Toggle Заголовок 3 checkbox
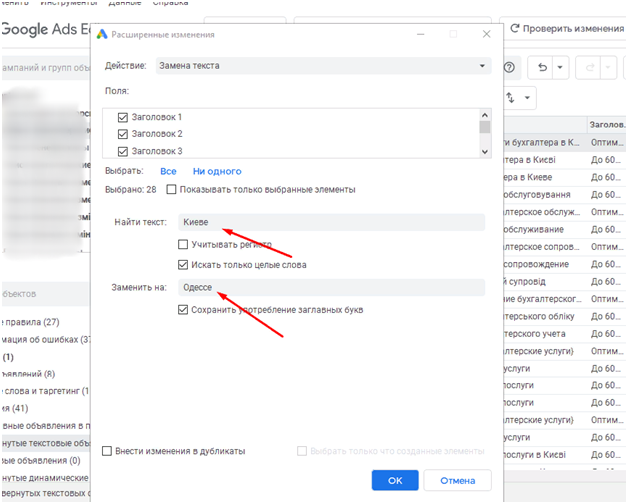This screenshot has width=628, height=504. click(x=123, y=151)
